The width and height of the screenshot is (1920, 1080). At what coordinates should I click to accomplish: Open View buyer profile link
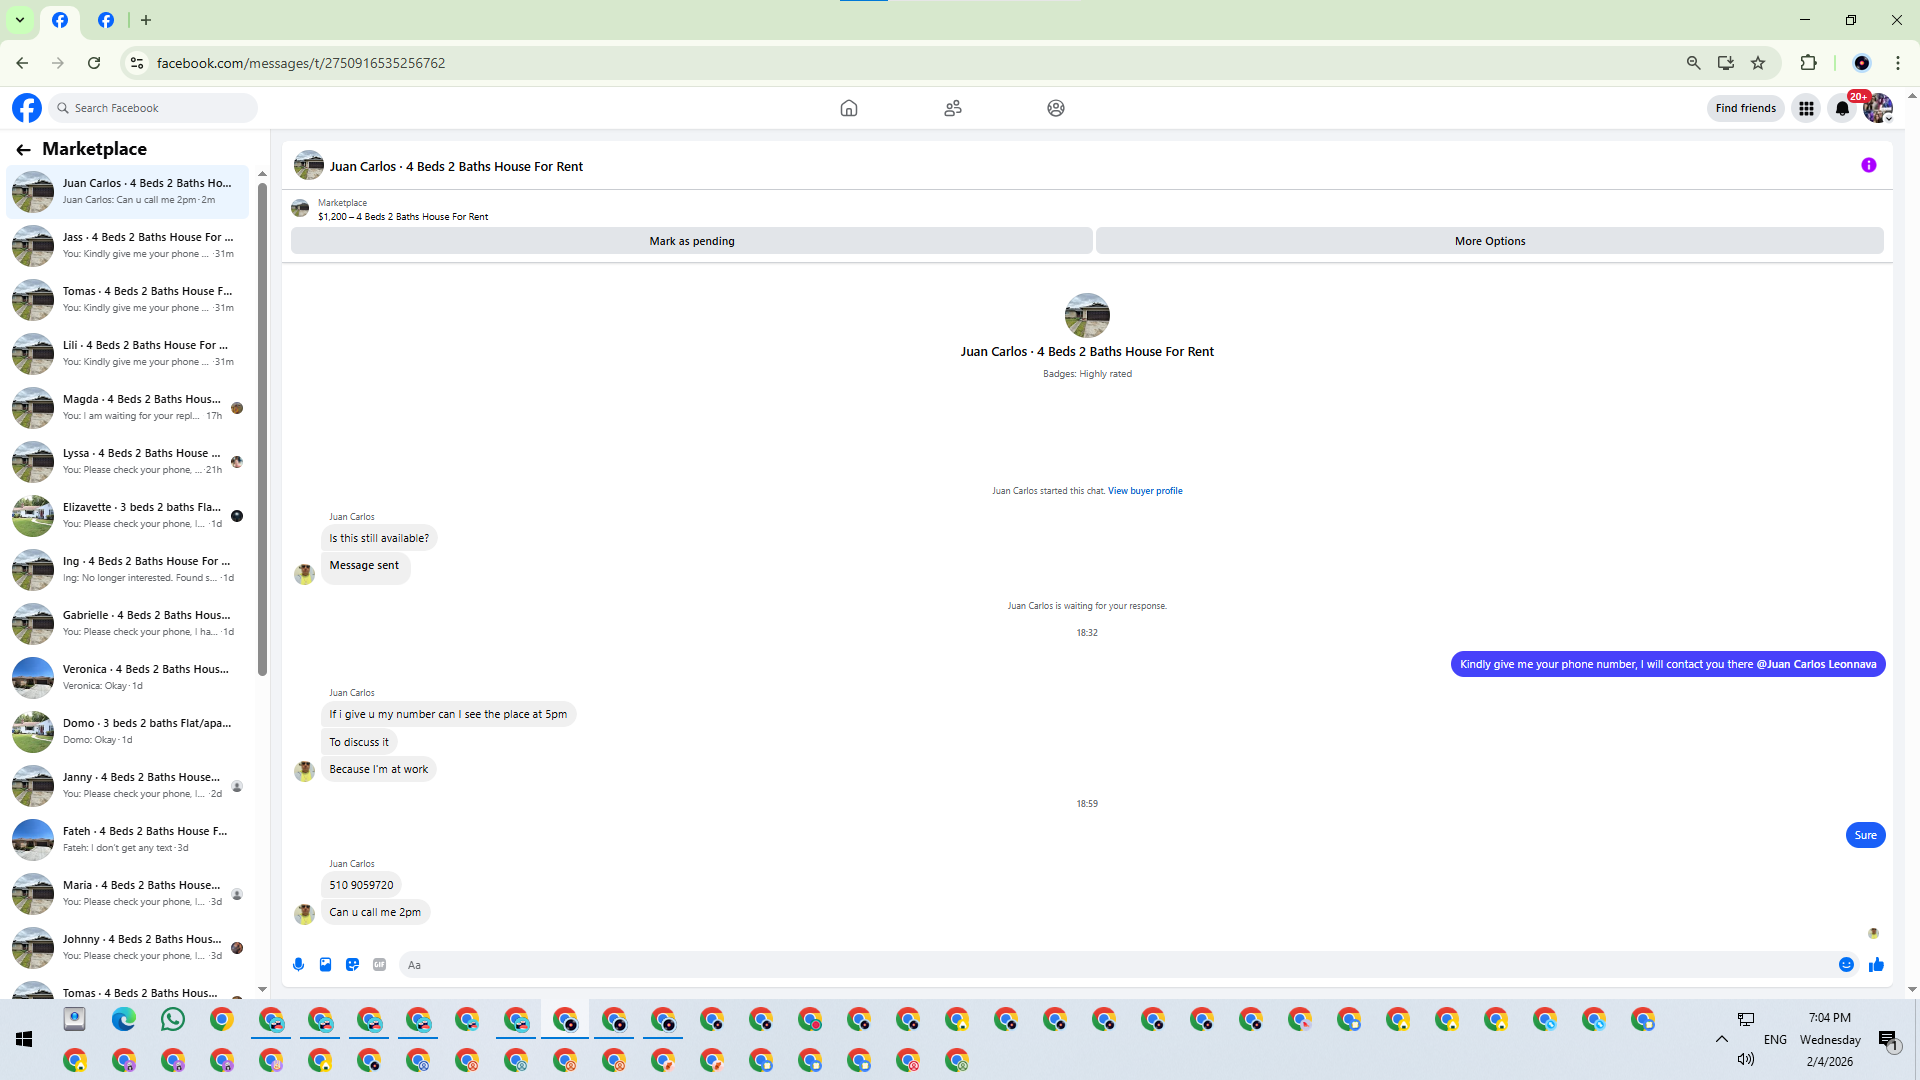tap(1144, 491)
